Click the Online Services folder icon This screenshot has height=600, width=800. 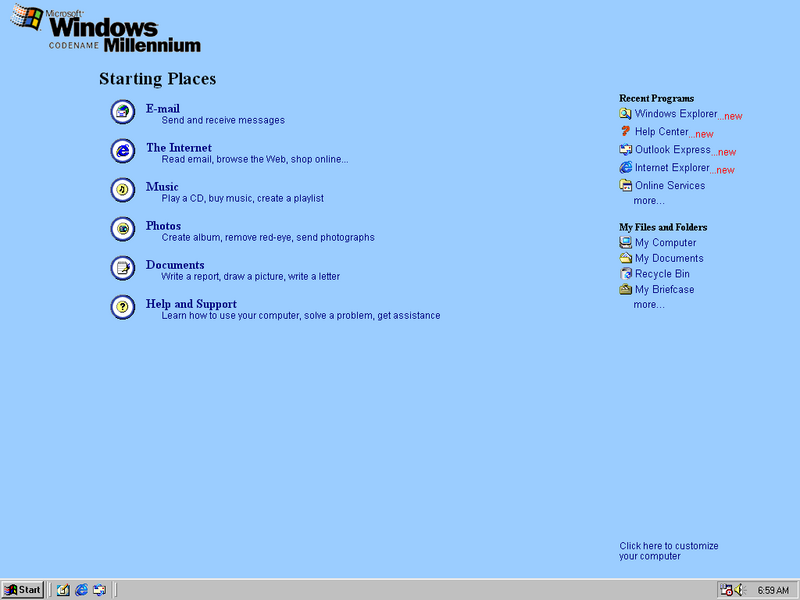tap(626, 186)
